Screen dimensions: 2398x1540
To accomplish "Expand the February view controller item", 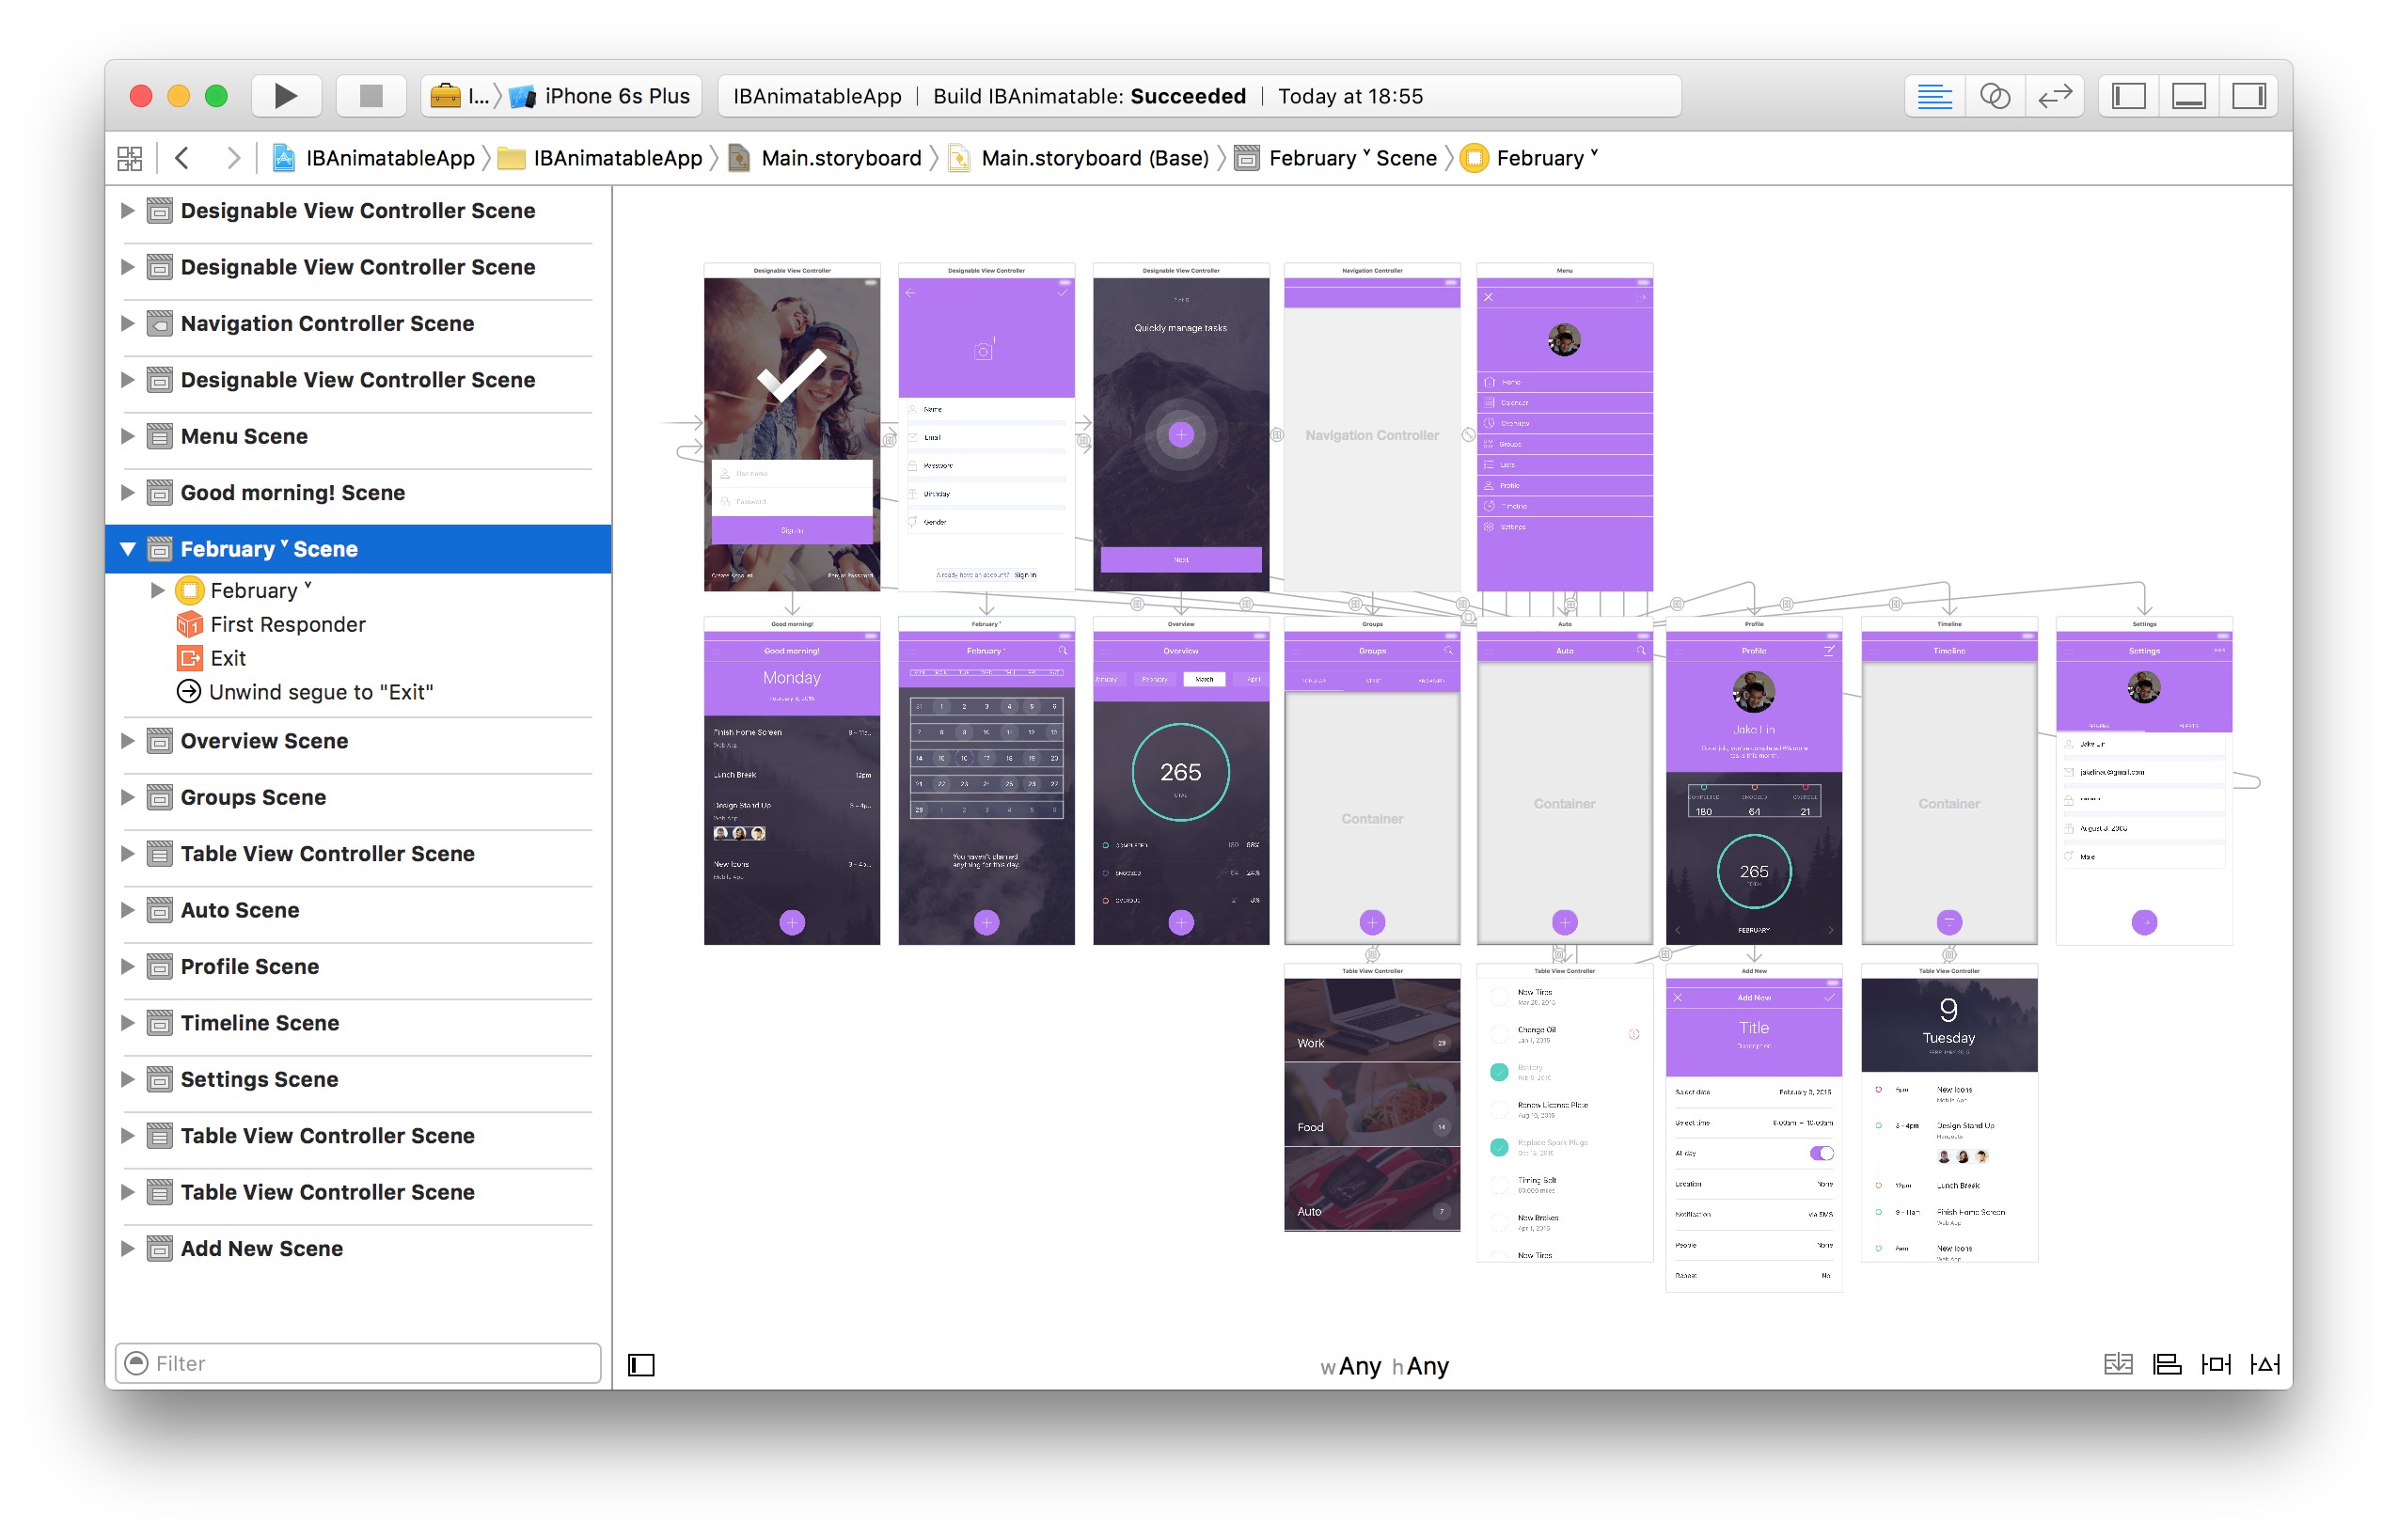I will click(x=157, y=590).
